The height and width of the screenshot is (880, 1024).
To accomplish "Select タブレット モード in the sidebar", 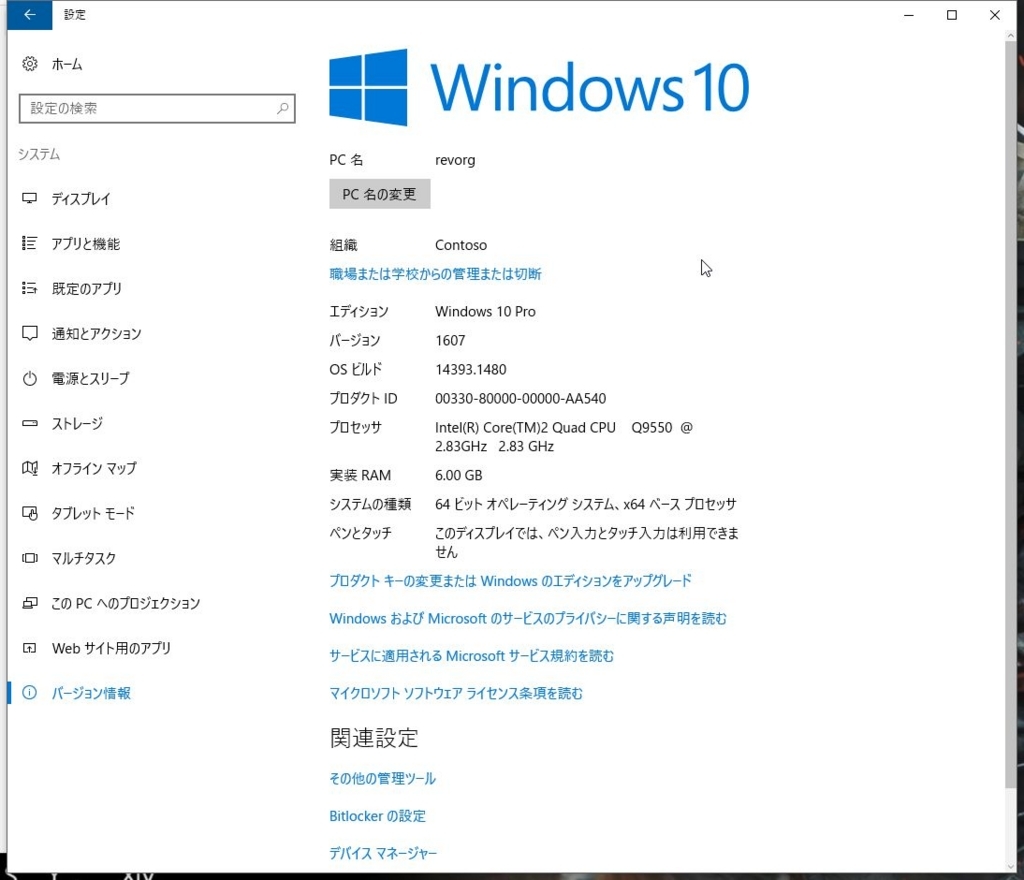I will click(x=93, y=513).
